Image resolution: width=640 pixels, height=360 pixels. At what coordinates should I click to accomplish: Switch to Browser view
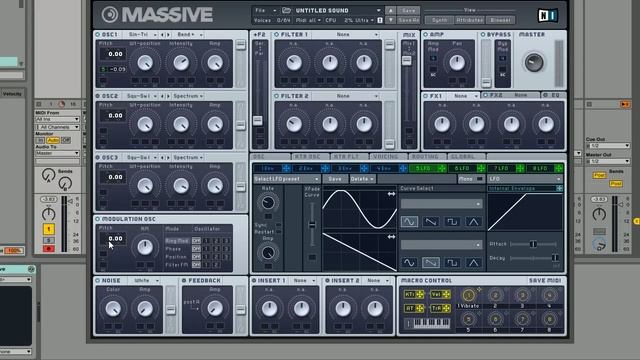tap(500, 20)
